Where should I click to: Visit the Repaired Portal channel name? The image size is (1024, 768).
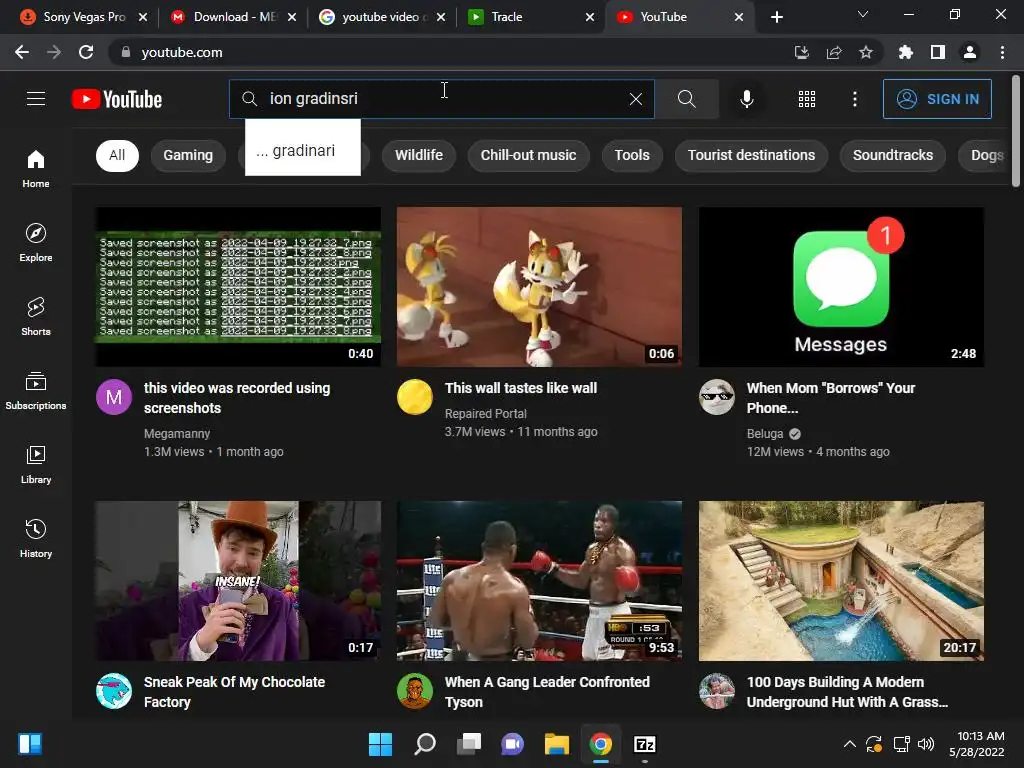point(485,413)
